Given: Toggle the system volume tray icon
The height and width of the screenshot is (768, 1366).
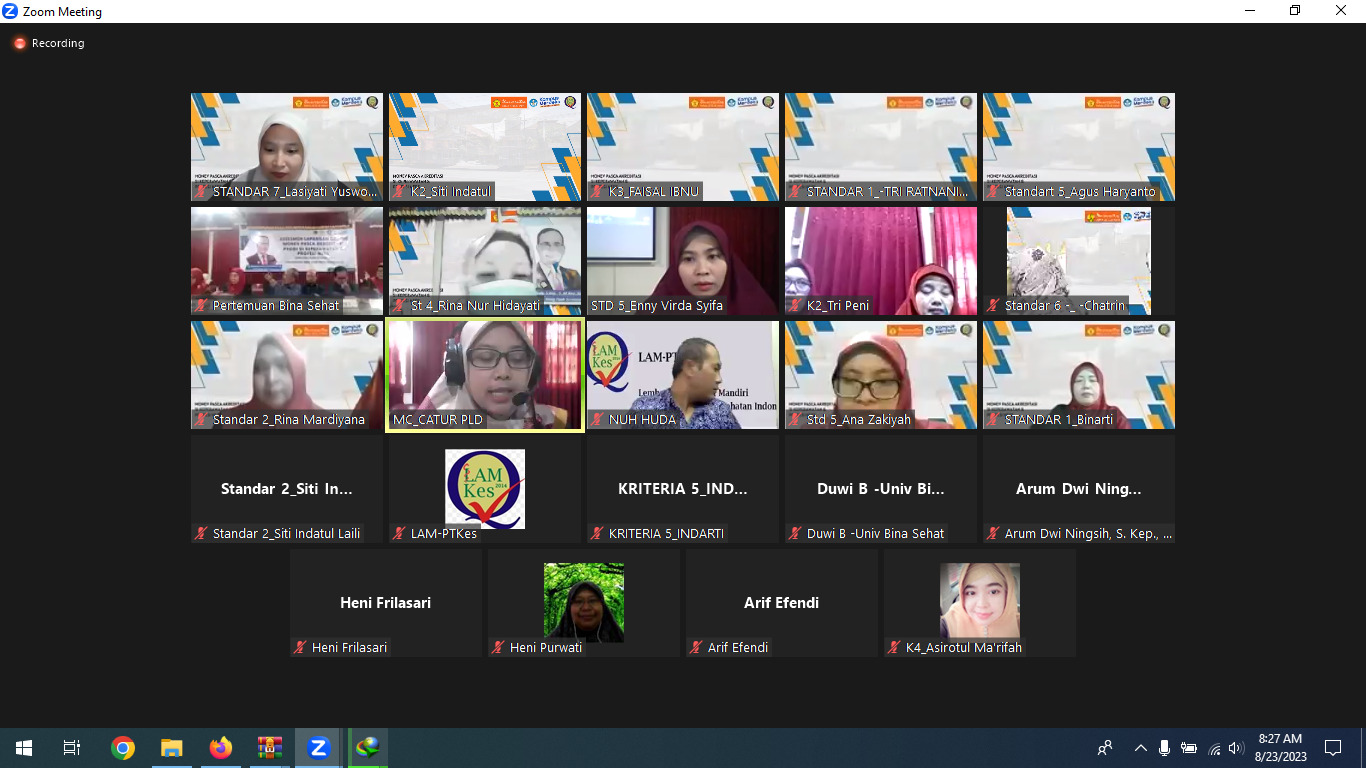Looking at the screenshot, I should [1236, 748].
